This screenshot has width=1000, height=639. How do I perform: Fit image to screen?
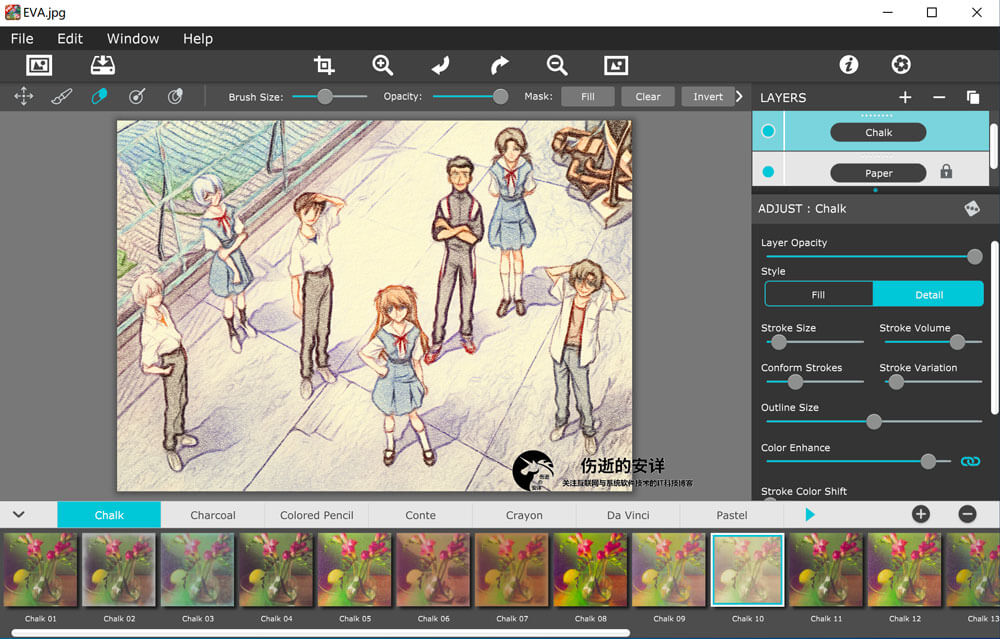coord(616,65)
